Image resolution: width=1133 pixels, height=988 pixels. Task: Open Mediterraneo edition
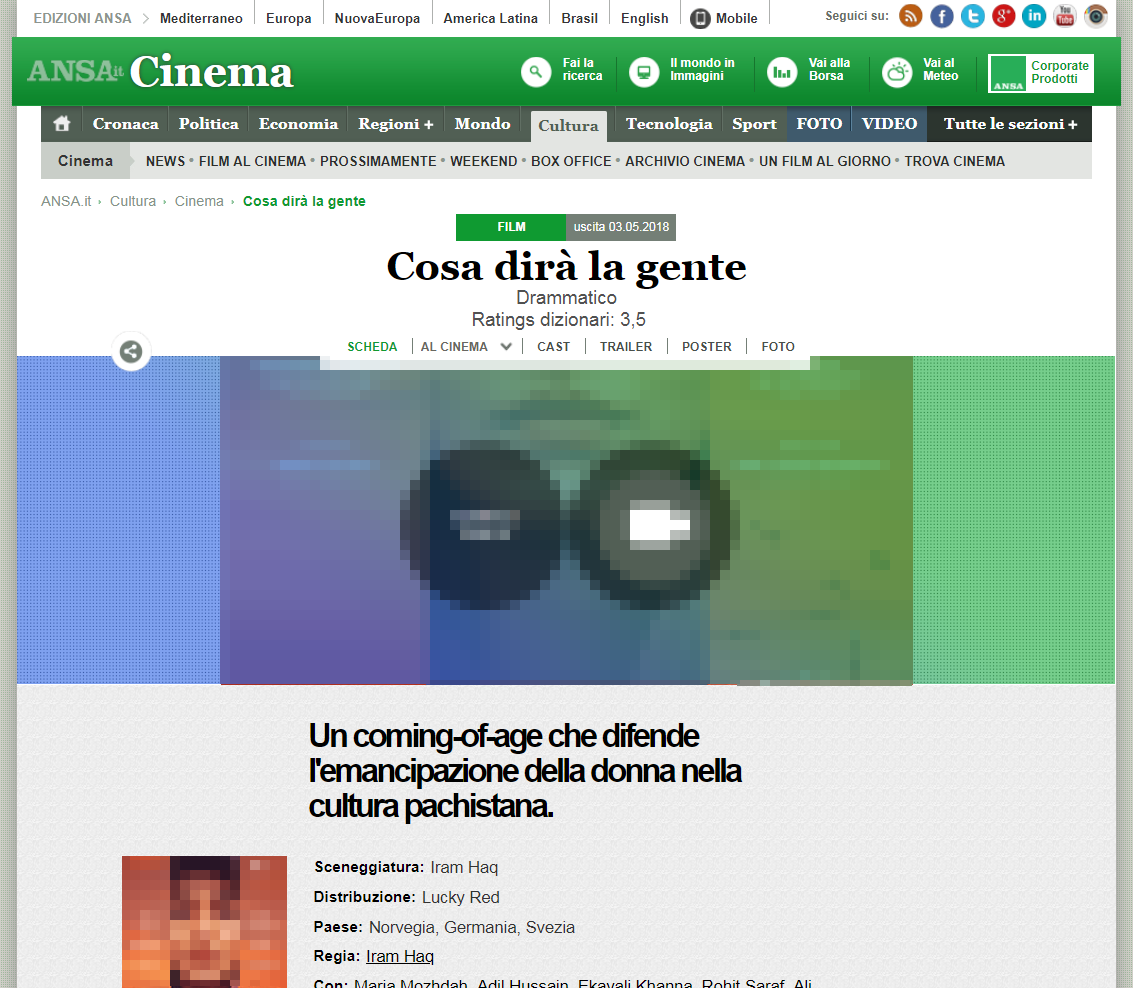201,18
